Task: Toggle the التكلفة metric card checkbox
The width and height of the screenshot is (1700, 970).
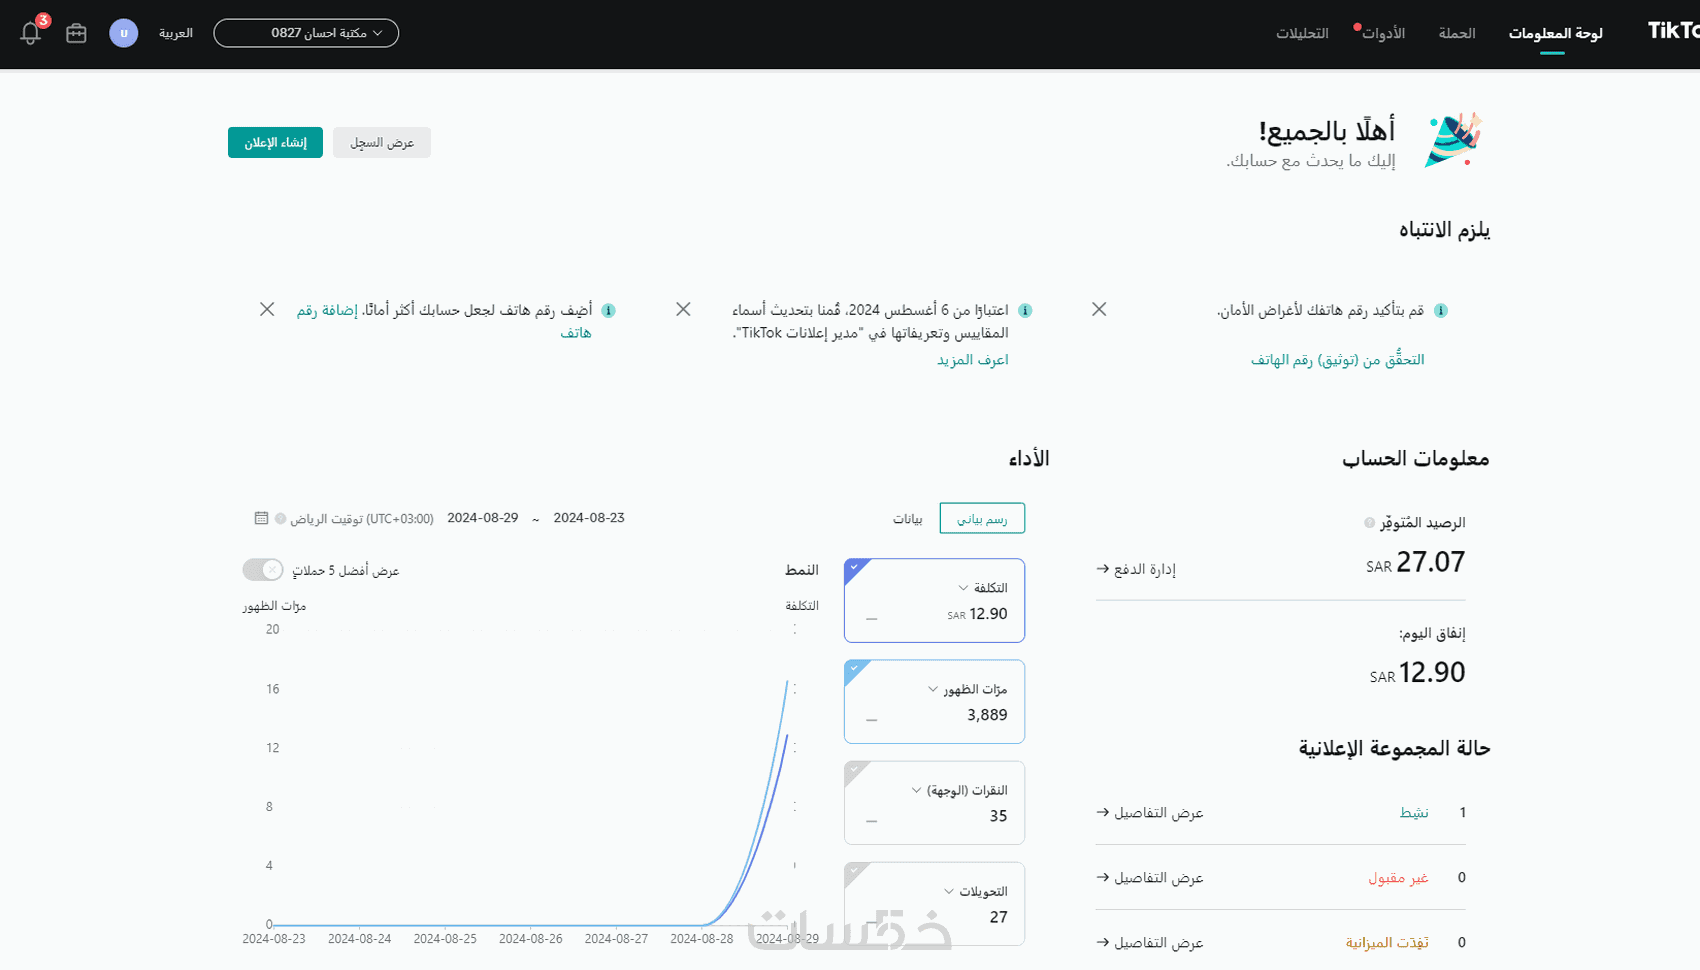Action: (x=854, y=568)
